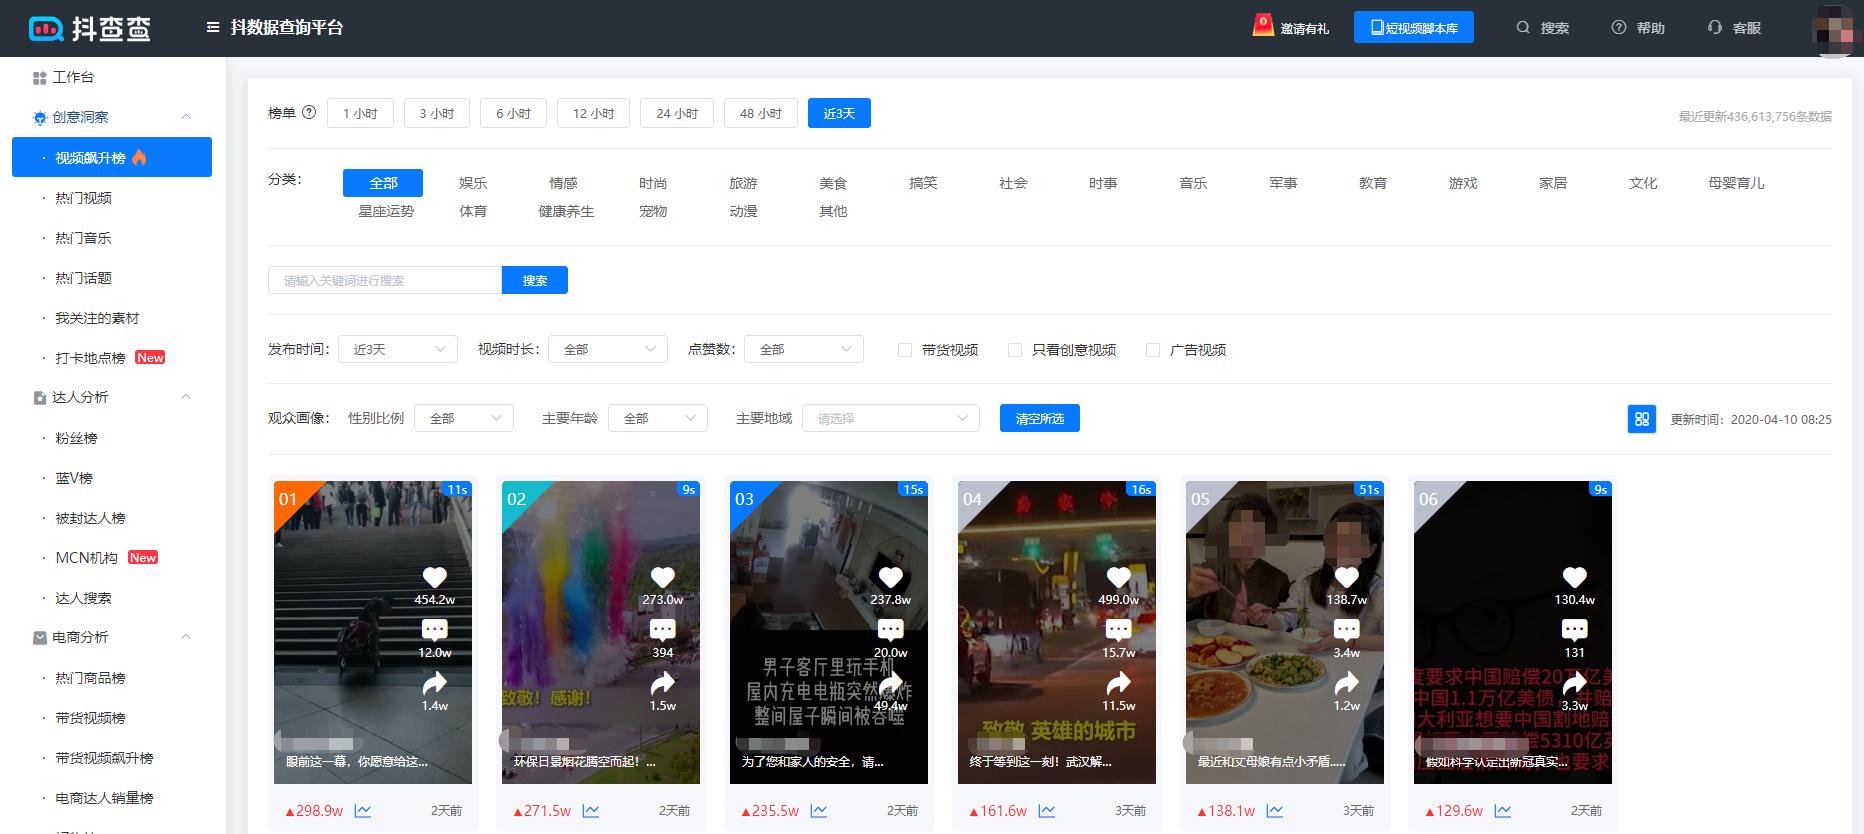Open the 点赞数 dropdown
The image size is (1864, 834).
tap(804, 349)
